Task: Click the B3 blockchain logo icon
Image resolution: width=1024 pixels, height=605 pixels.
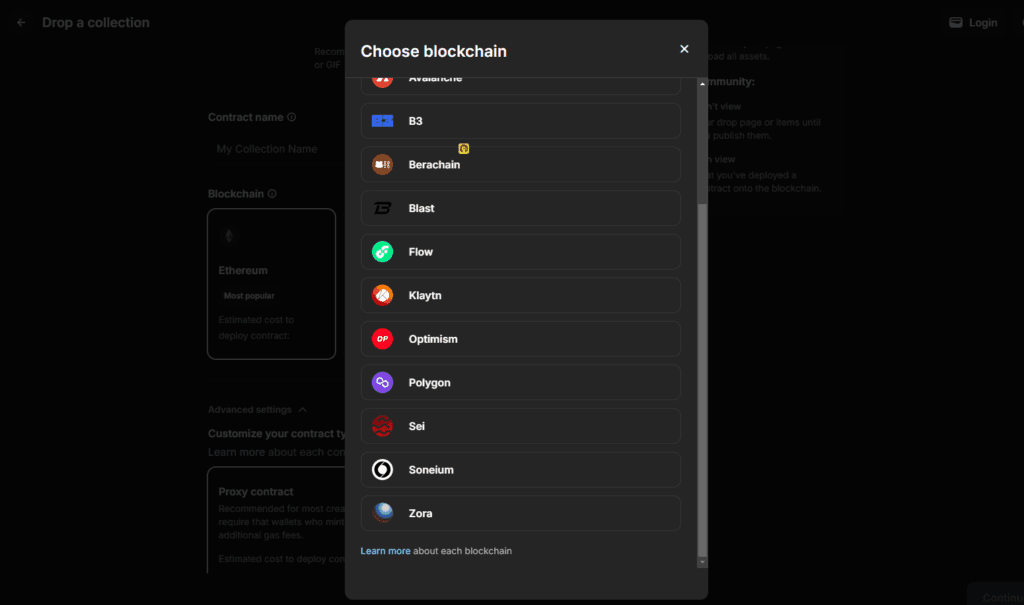Action: pyautogui.click(x=382, y=121)
